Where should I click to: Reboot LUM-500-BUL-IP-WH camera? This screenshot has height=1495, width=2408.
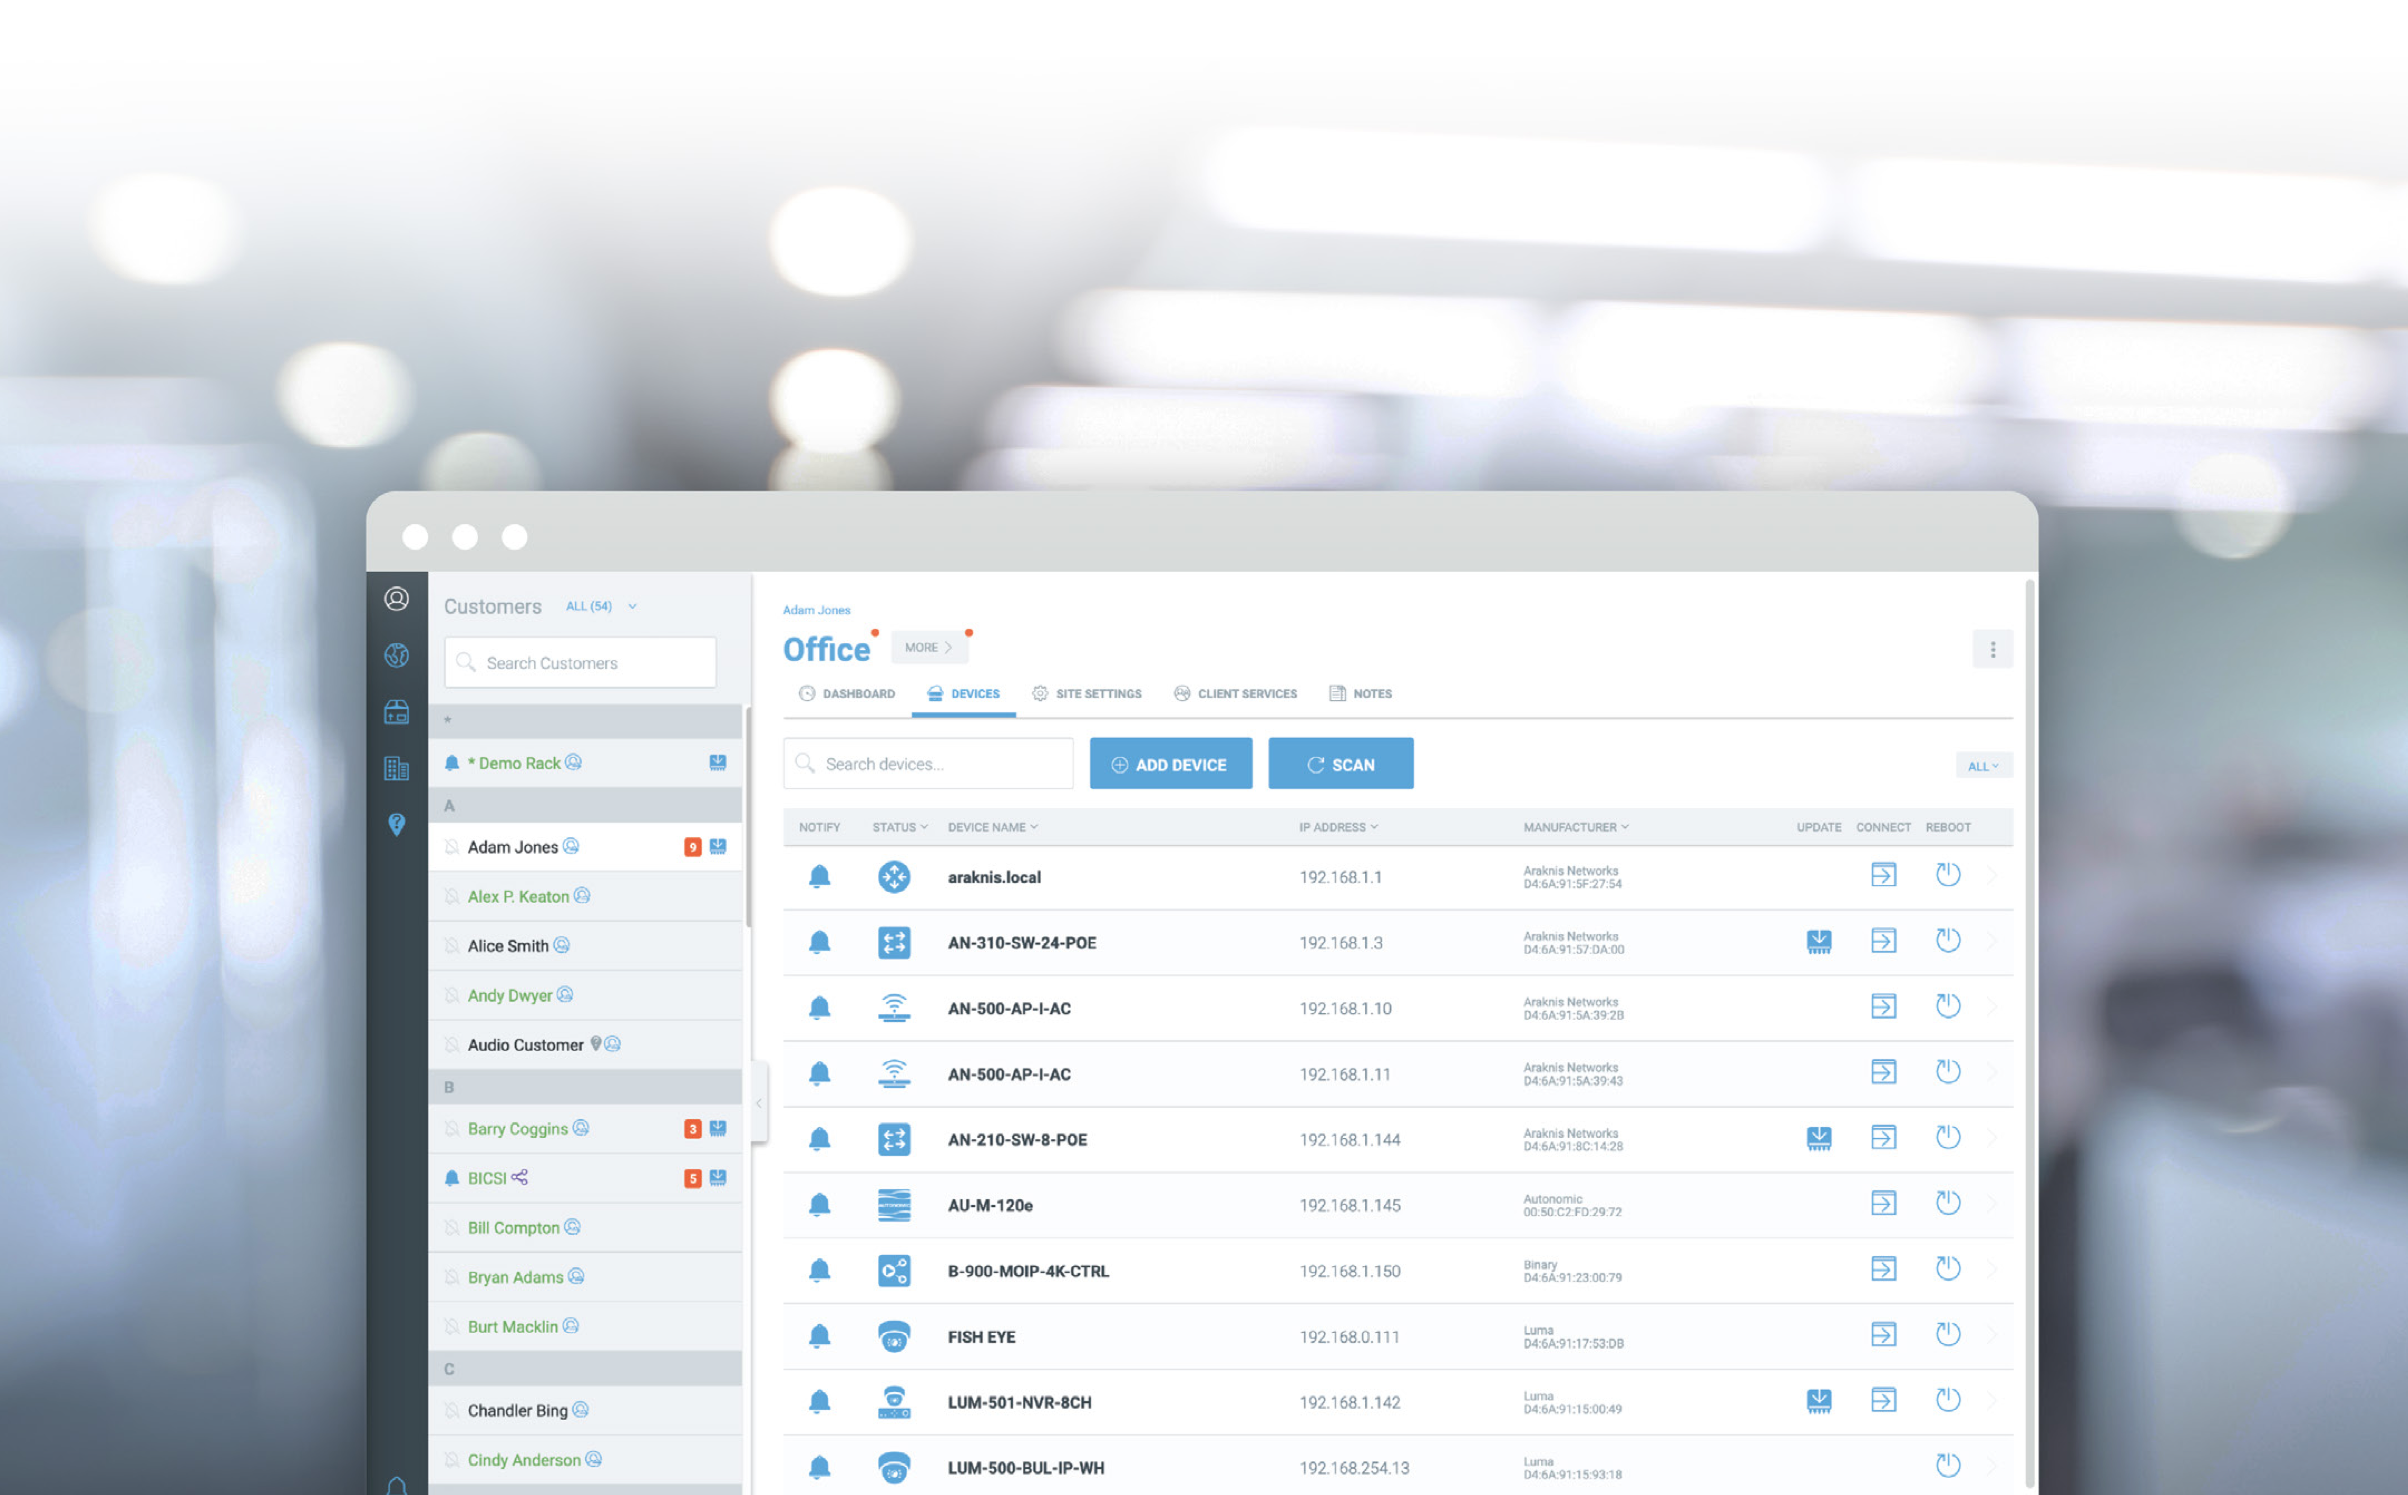tap(1948, 1466)
